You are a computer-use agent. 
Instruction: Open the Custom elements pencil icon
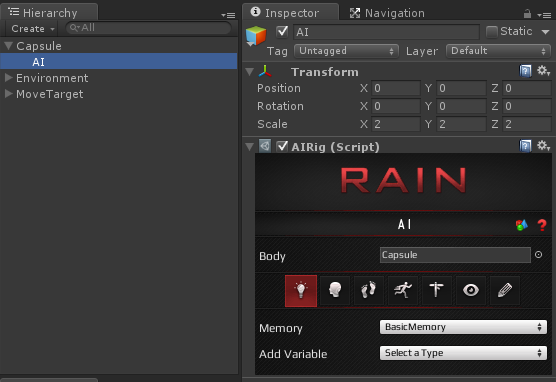[x=505, y=290]
